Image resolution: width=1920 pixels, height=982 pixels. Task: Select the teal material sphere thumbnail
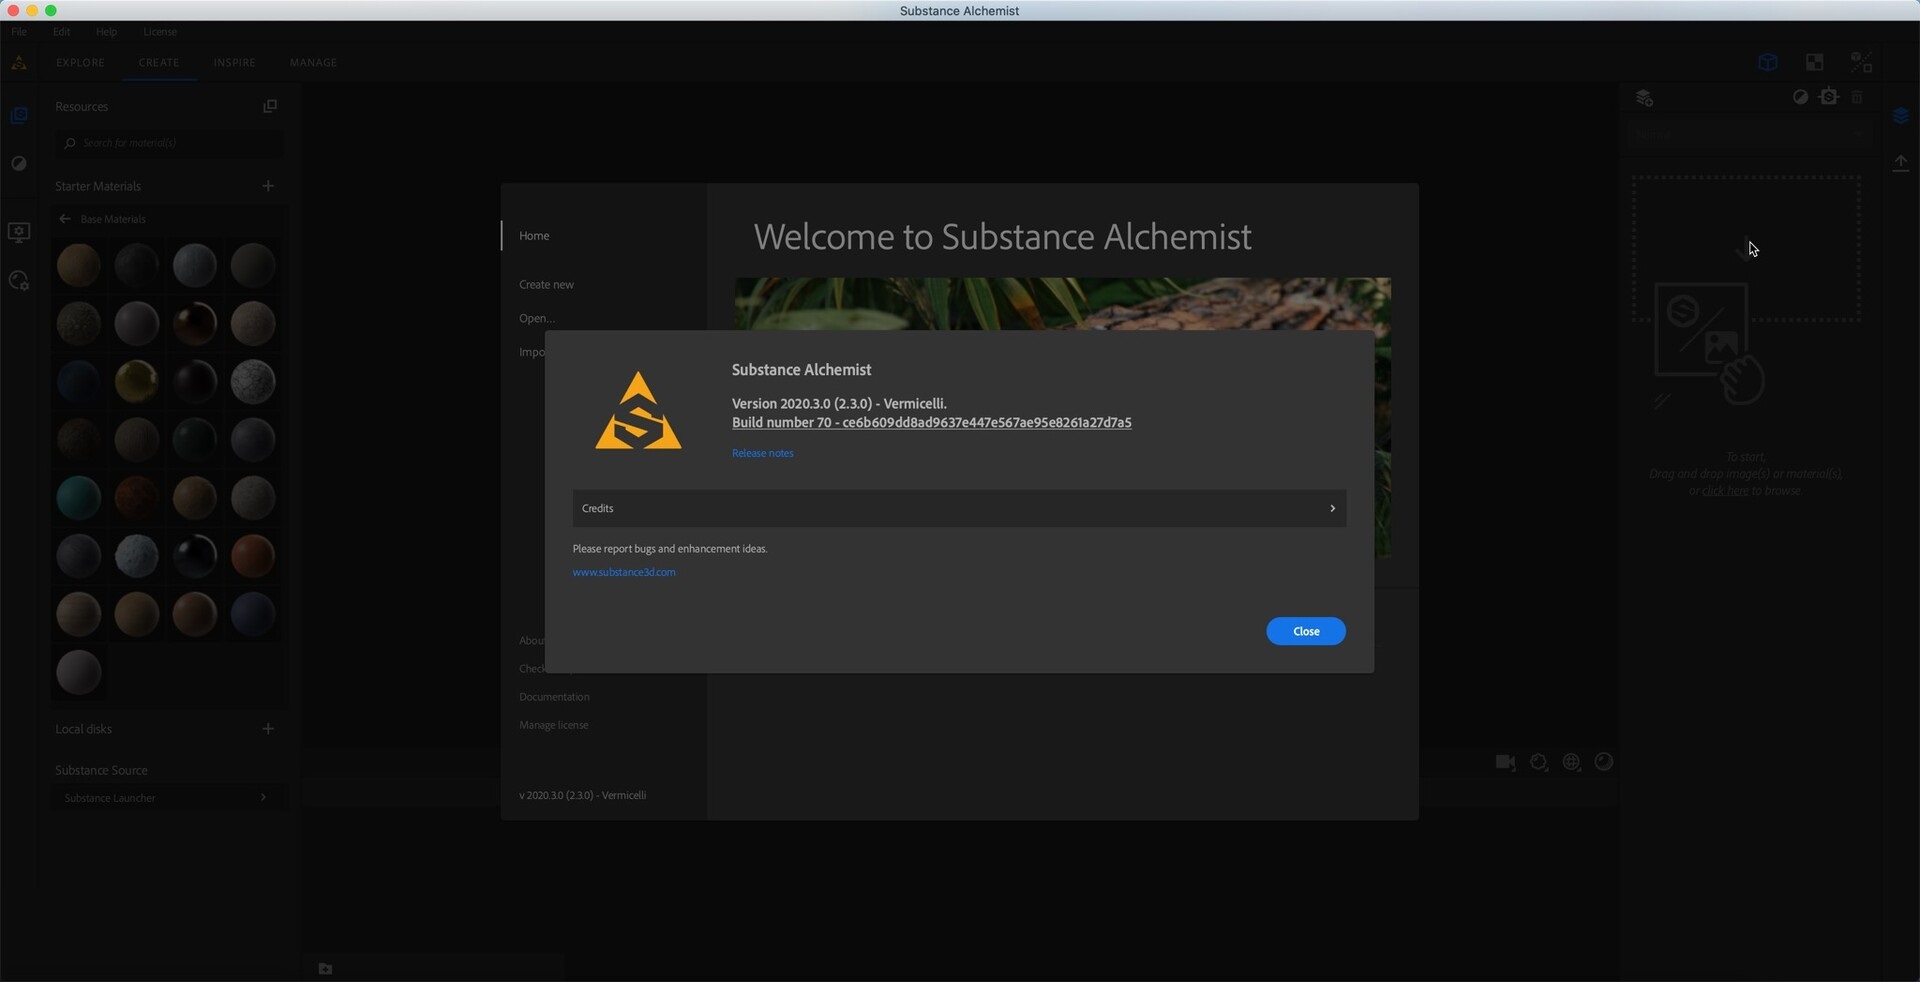(78, 497)
